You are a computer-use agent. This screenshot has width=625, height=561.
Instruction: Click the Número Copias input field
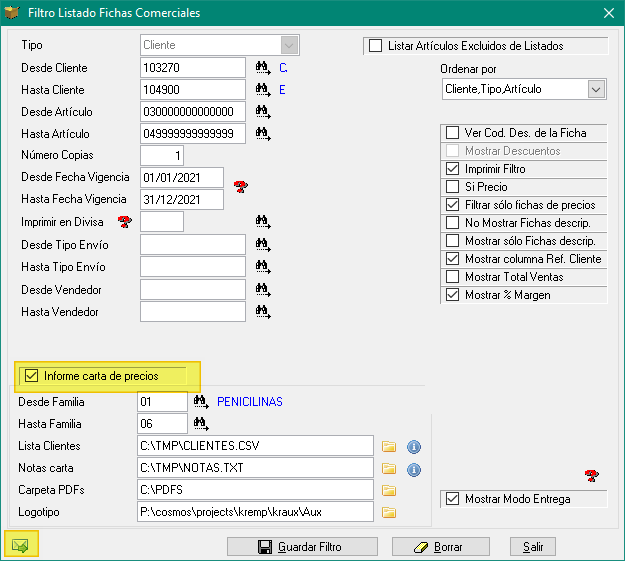[162, 156]
